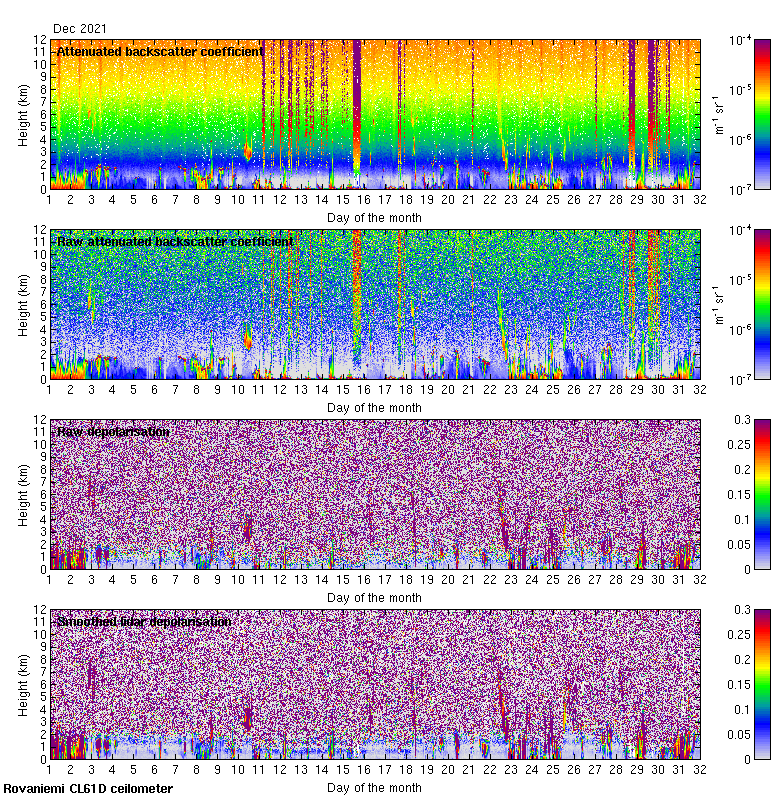Click day 1 tick on raw backscatter plot axis
780x800 pixels.
tap(50, 390)
